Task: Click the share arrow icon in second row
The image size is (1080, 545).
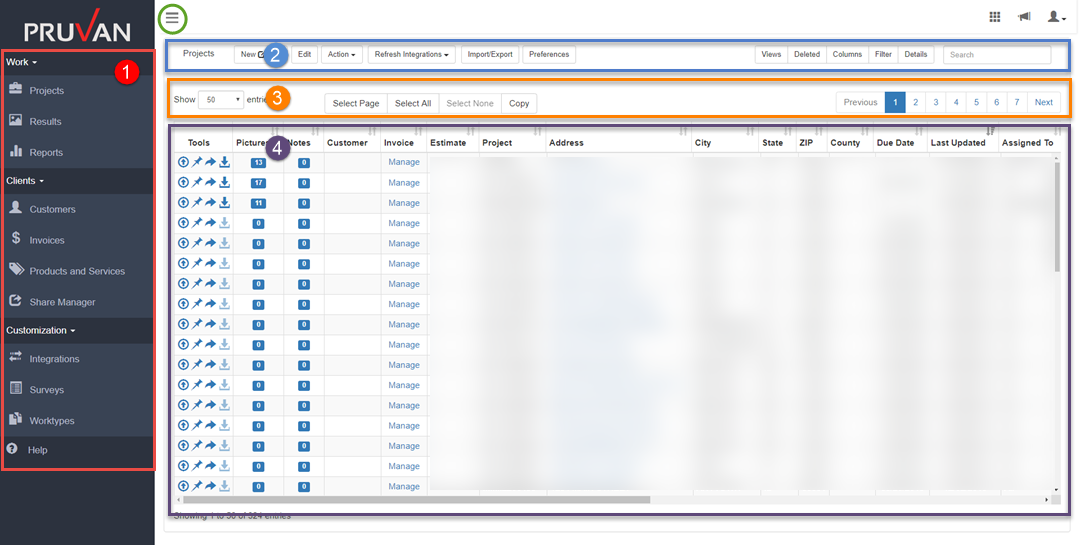Action: point(211,182)
